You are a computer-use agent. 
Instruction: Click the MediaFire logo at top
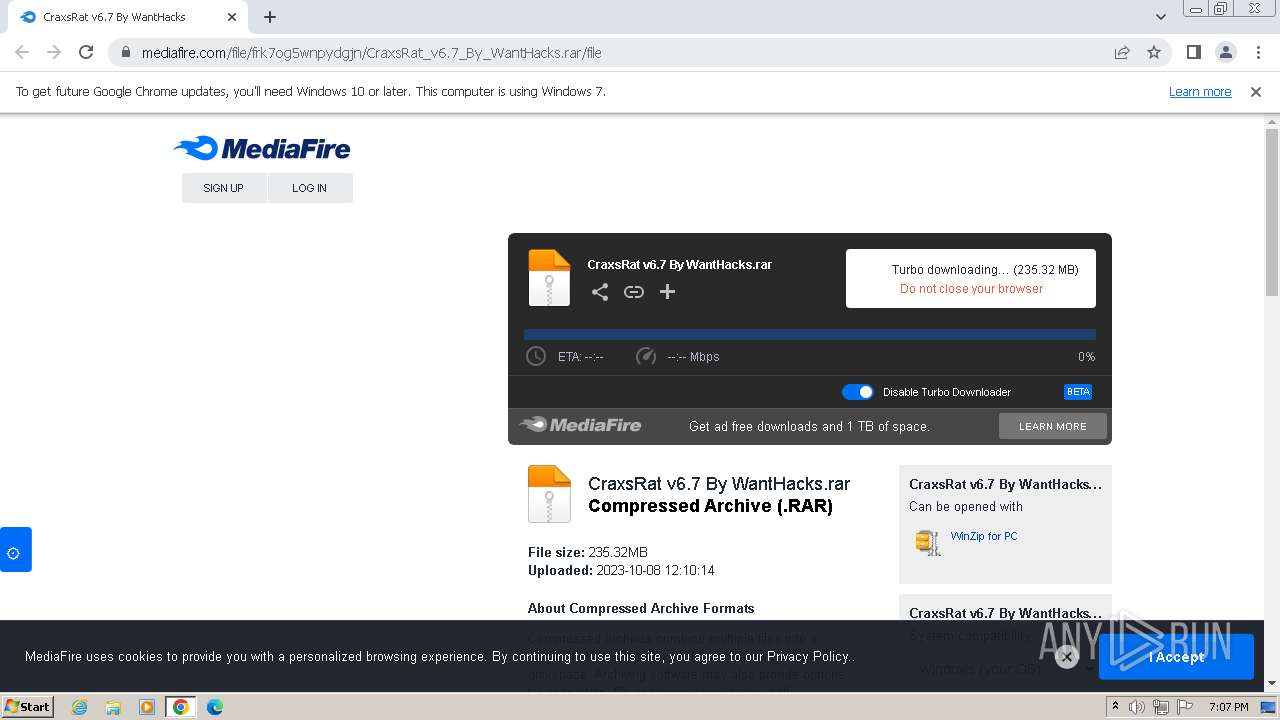(262, 149)
